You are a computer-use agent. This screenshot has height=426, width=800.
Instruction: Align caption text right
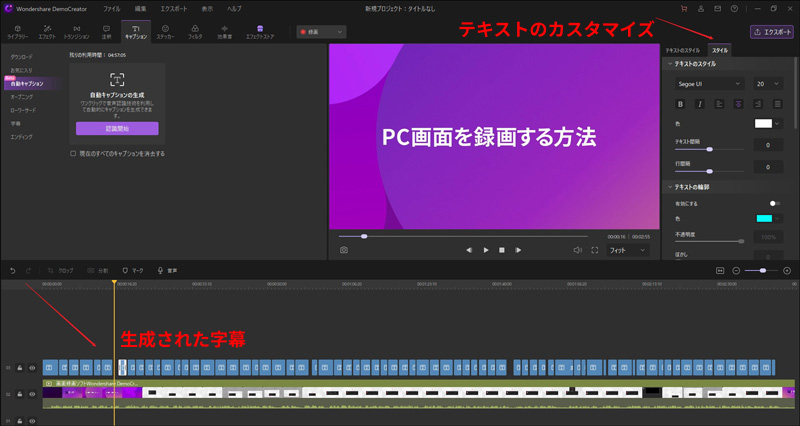[758, 104]
